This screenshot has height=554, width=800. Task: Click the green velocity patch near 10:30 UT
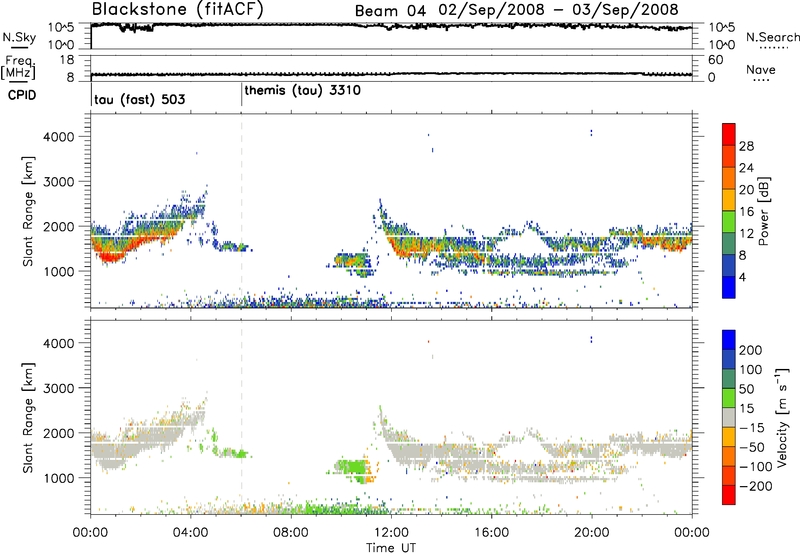[352, 467]
